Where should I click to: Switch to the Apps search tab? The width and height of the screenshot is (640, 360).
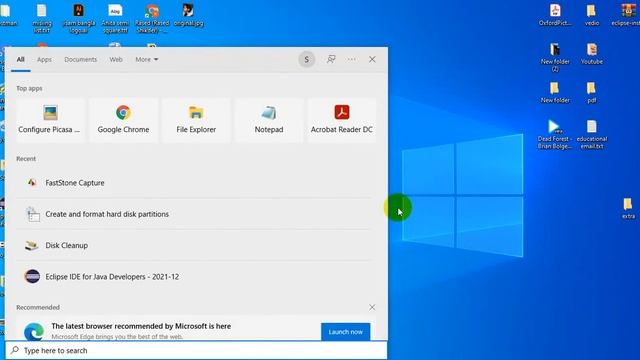44,60
